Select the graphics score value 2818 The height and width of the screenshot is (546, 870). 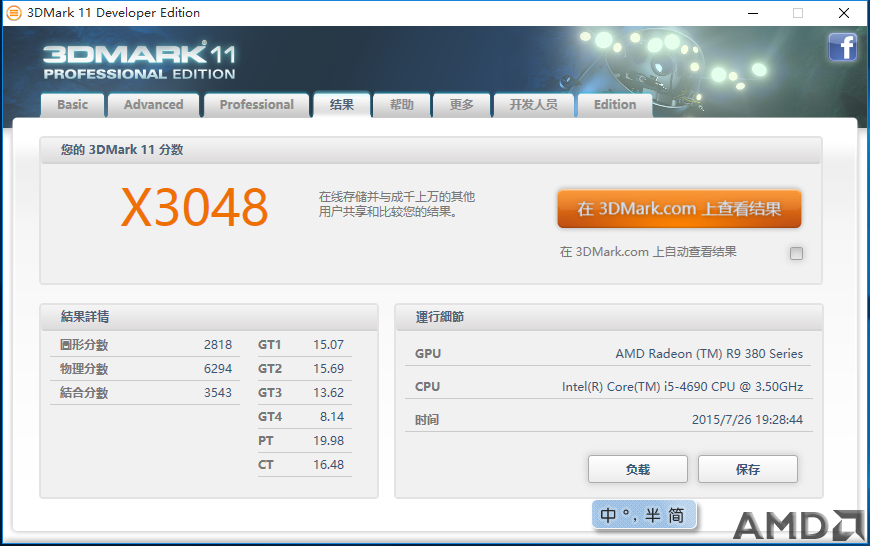coord(218,345)
